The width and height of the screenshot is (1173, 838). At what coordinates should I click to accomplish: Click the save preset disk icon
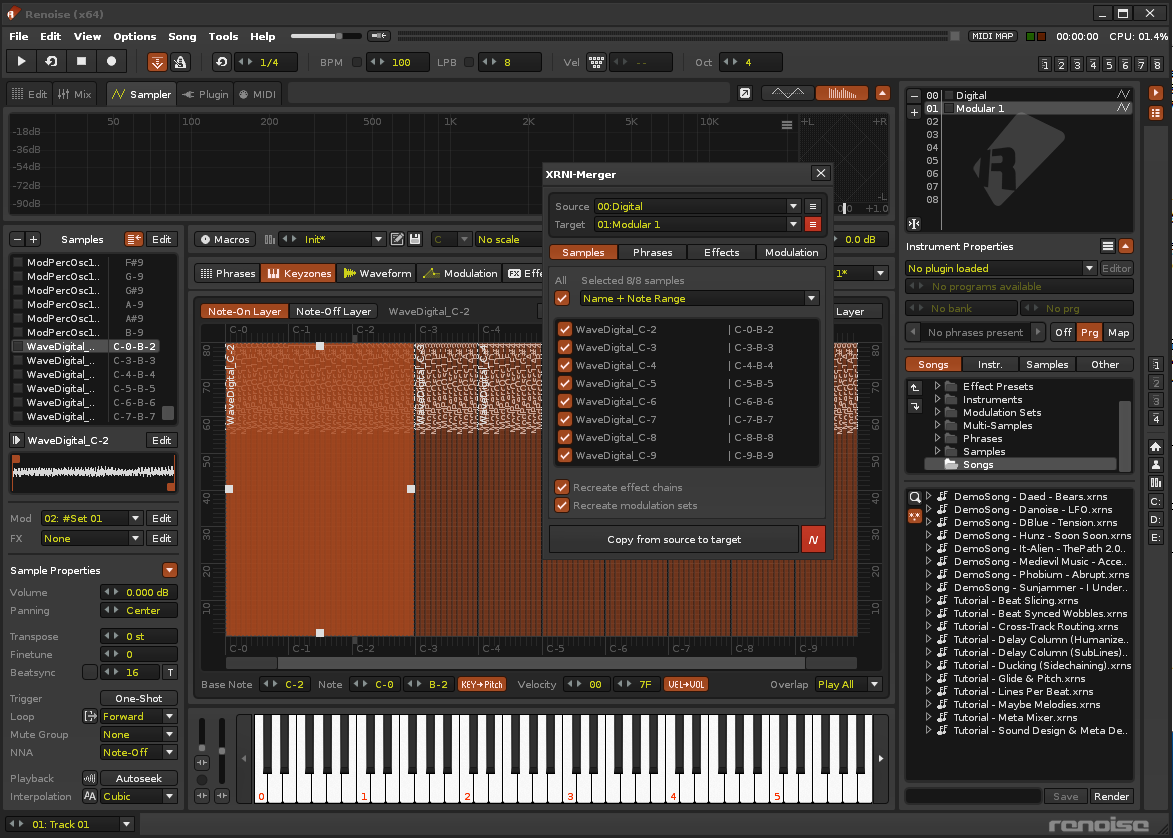pyautogui.click(x=415, y=239)
